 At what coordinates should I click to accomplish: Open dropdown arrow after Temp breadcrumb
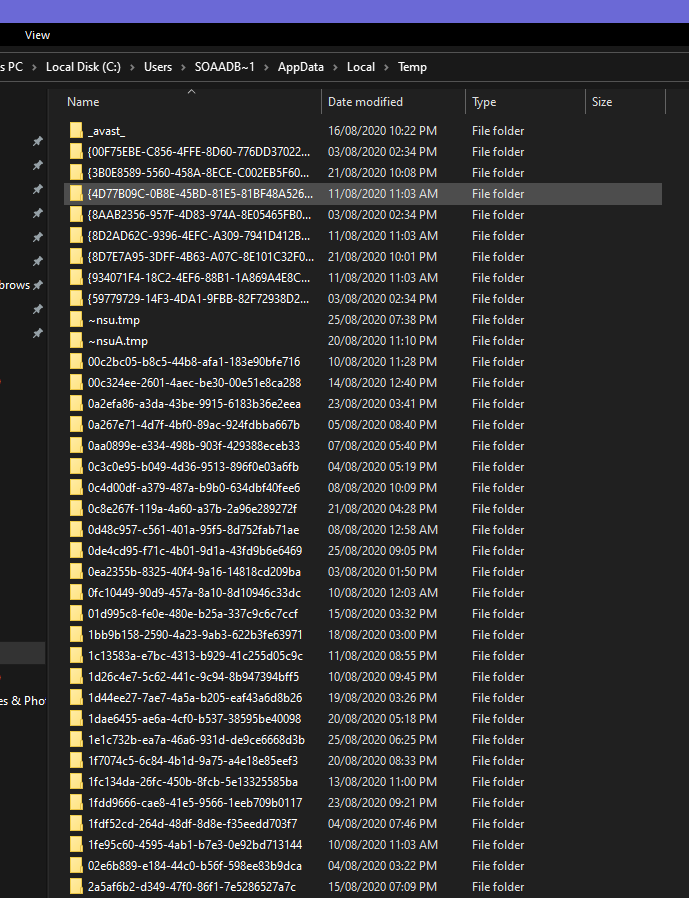pyautogui.click(x=439, y=67)
